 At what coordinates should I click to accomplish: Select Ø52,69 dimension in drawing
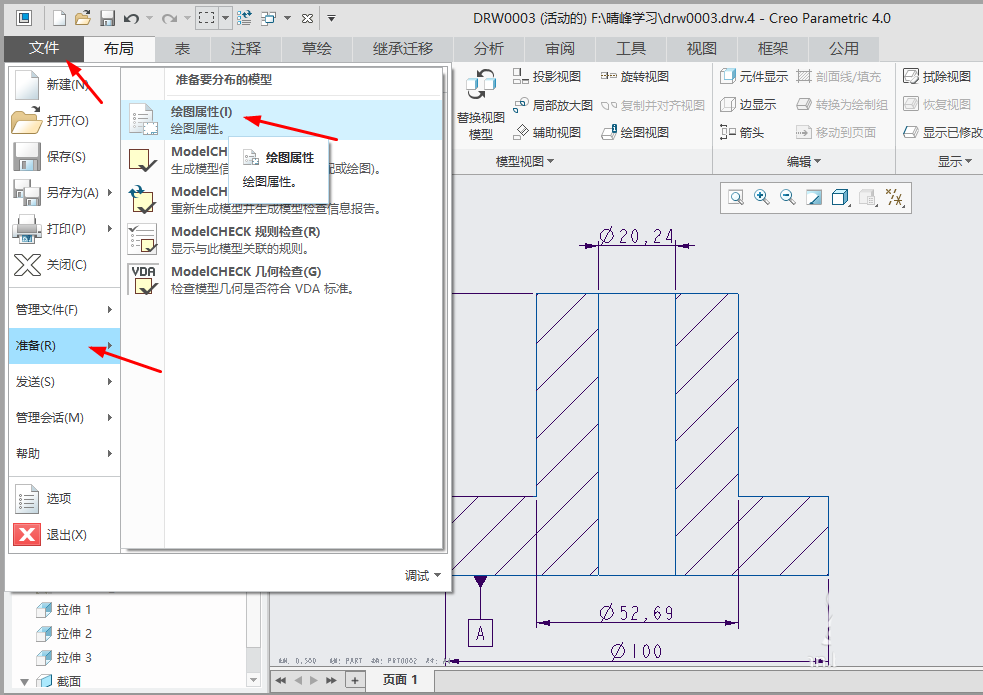click(636, 612)
